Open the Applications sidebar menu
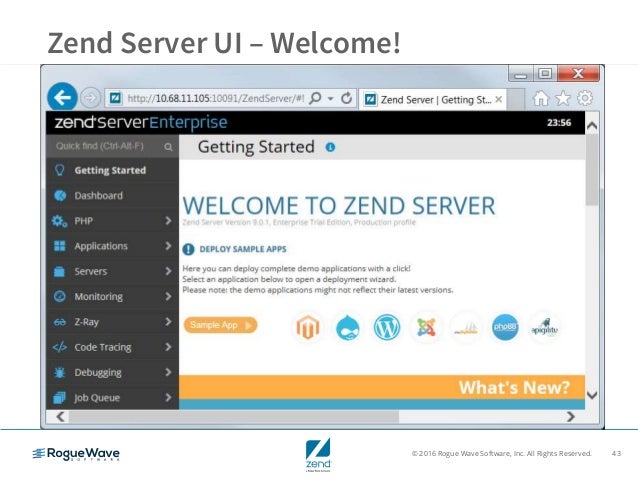This screenshot has width=638, height=479. pyautogui.click(x=112, y=246)
